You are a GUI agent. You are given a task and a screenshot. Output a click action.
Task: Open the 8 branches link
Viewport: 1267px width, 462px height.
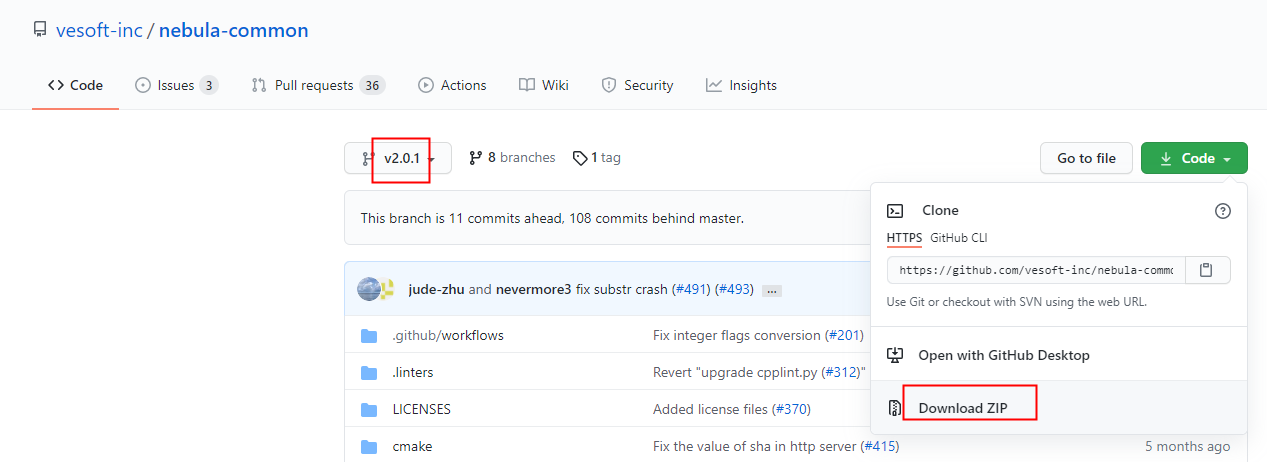[512, 158]
